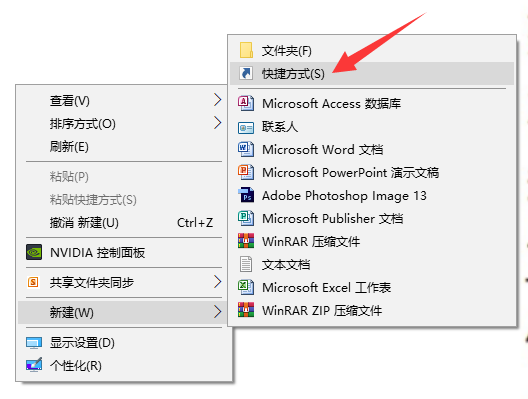
Task: Click the personalization icon beside 个性化(R)
Action: [34, 365]
